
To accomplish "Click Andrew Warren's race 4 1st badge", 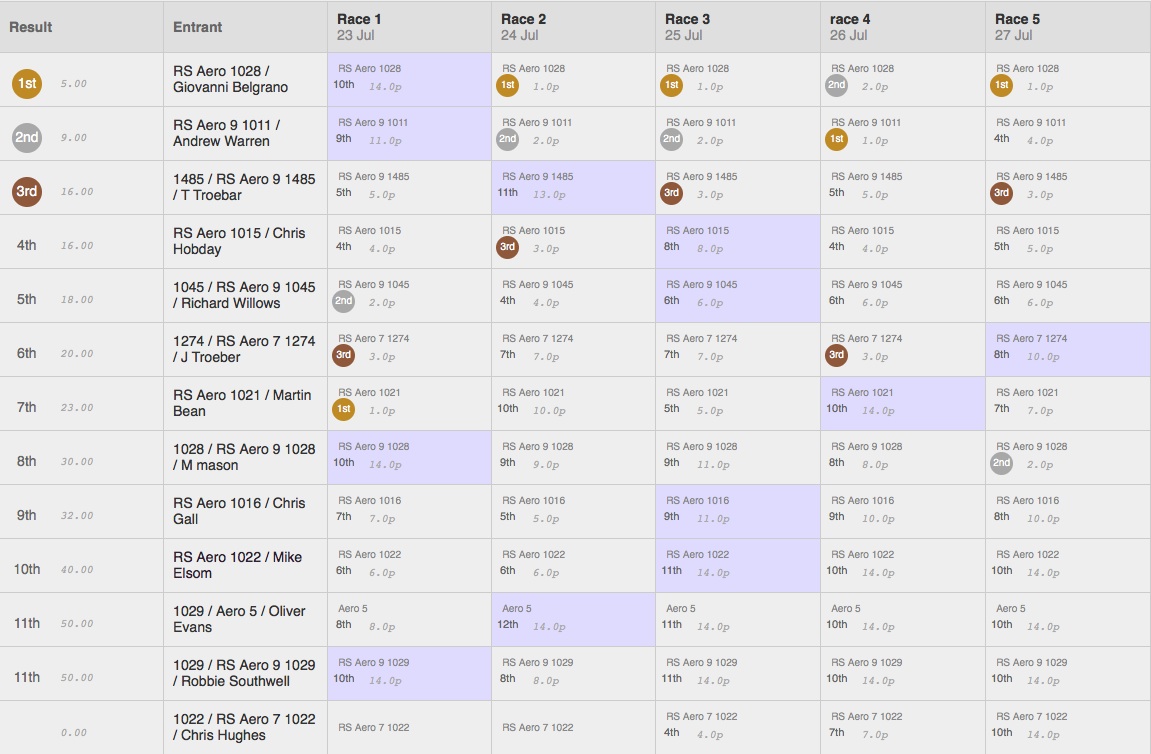I will [x=836, y=139].
